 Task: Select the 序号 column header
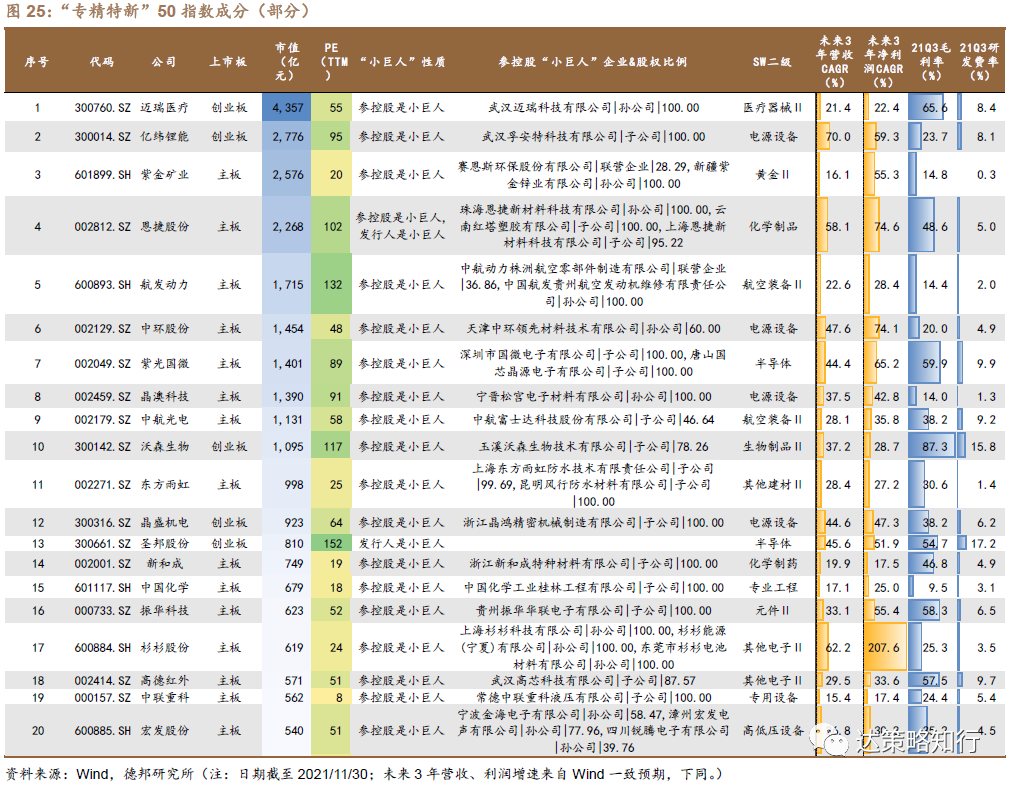37,62
